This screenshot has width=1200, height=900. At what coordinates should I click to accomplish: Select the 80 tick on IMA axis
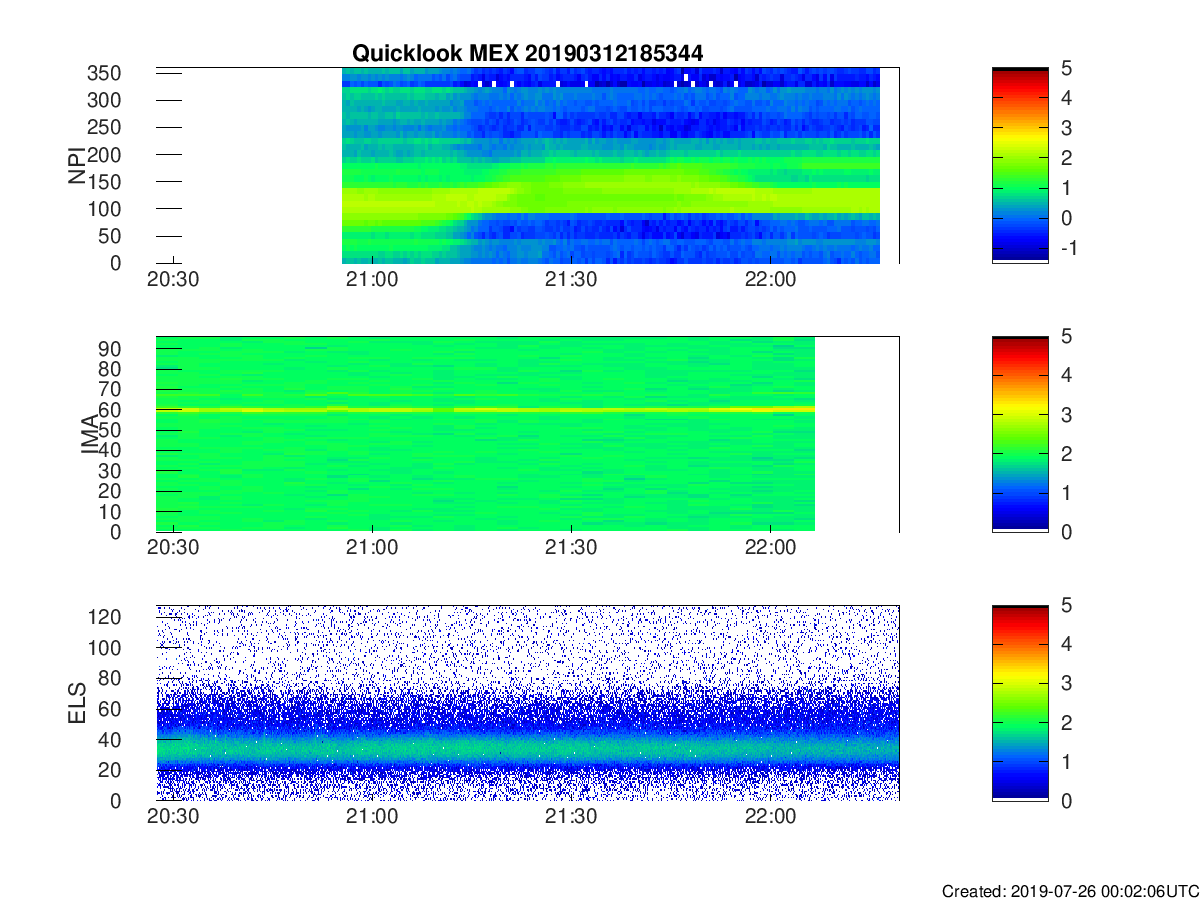point(109,369)
